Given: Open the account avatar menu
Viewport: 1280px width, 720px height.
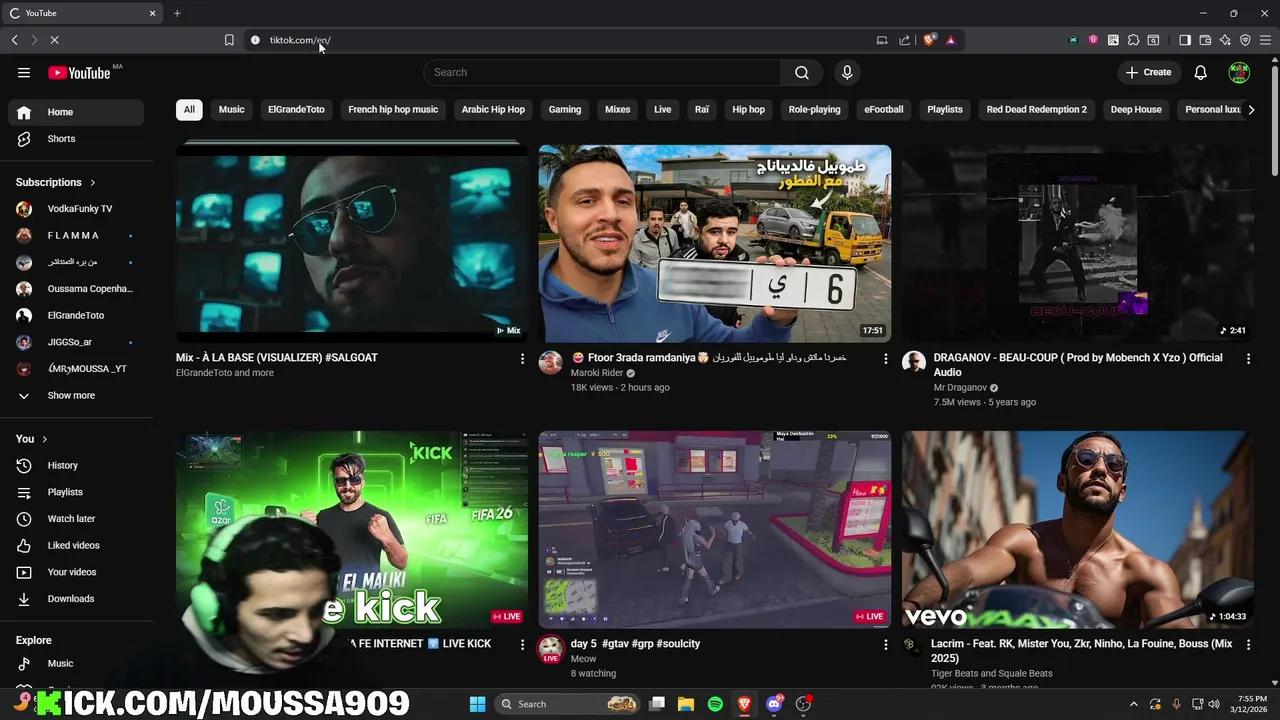Looking at the screenshot, I should pyautogui.click(x=1239, y=72).
